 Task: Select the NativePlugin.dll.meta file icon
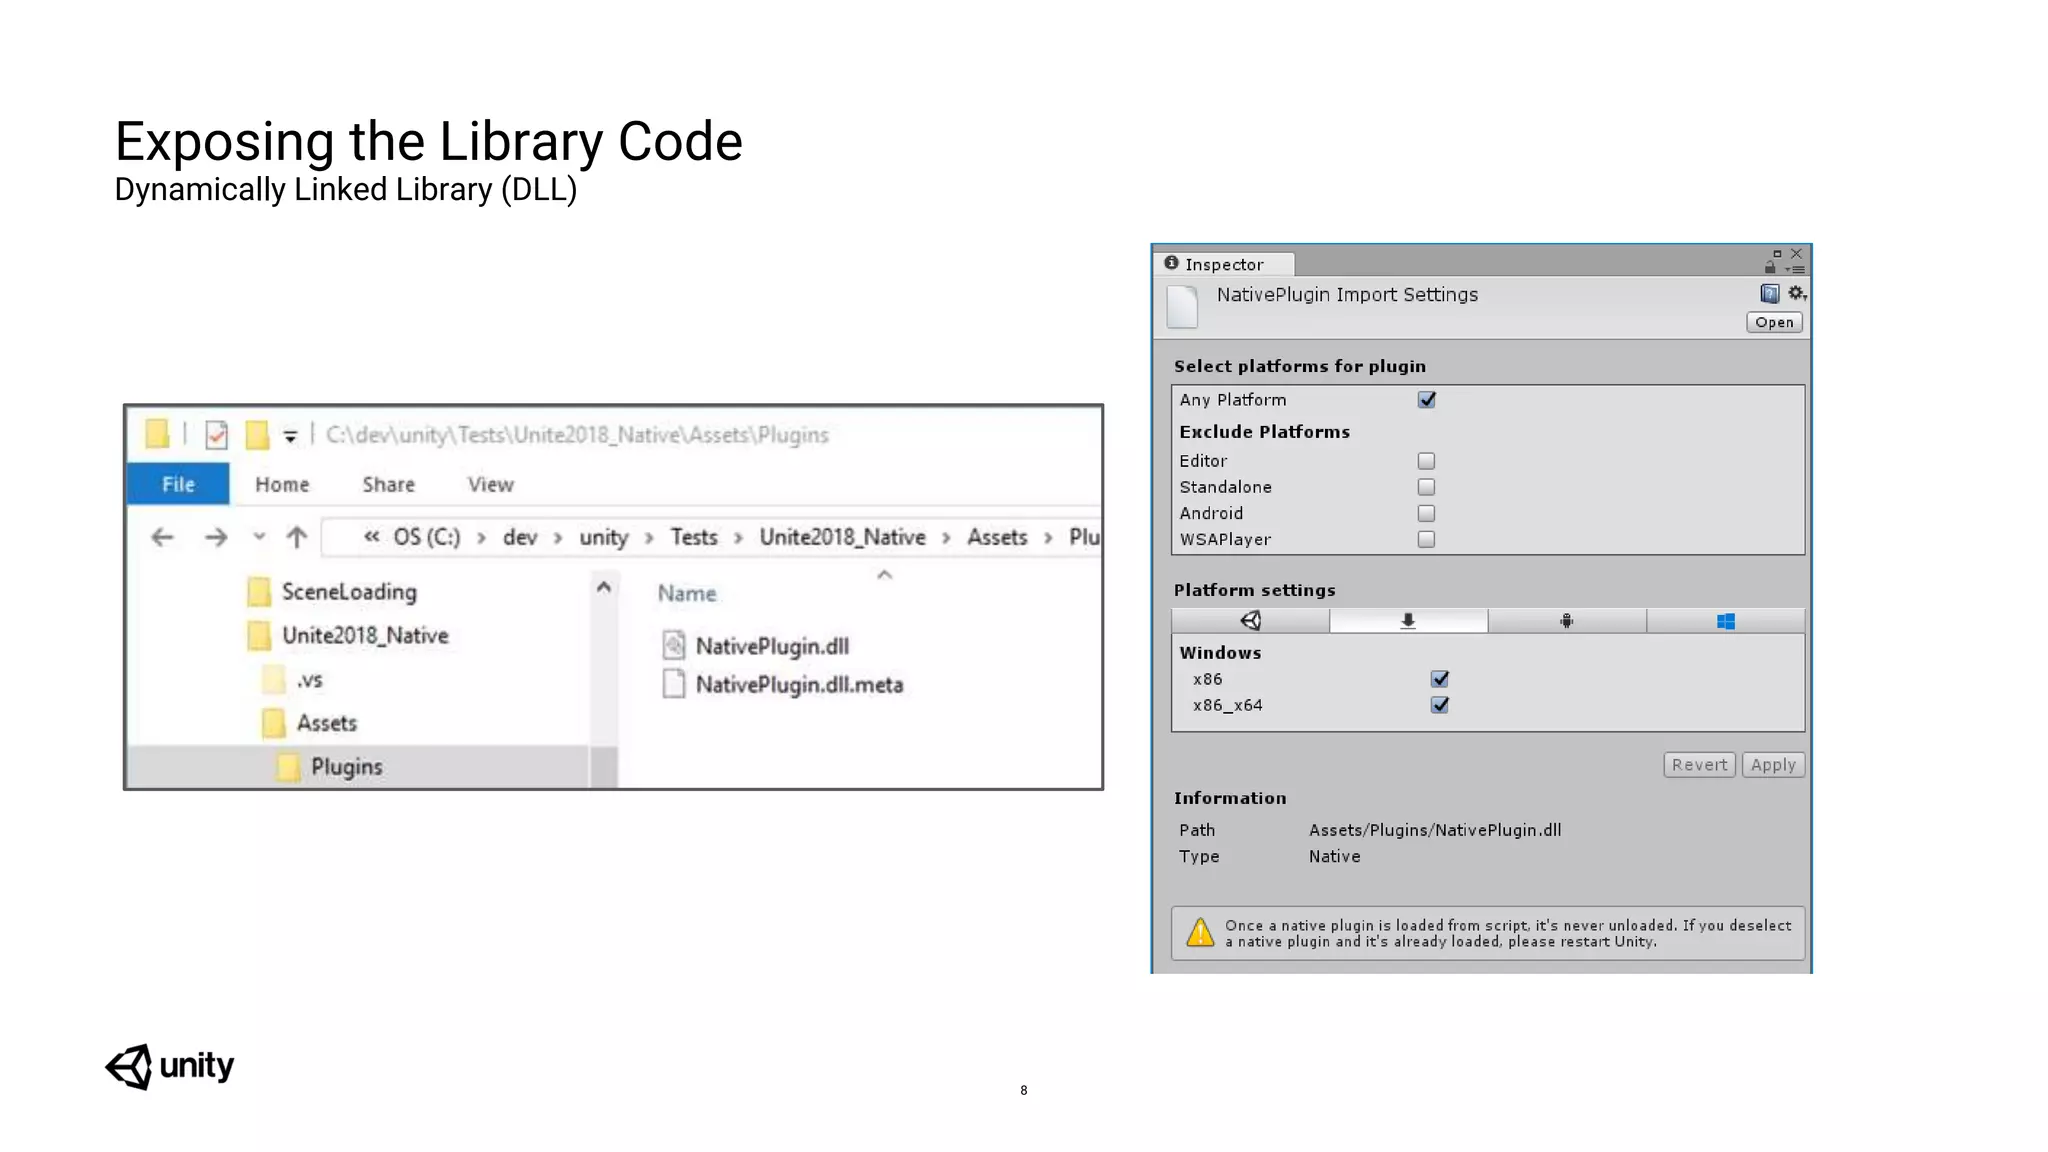(x=674, y=684)
